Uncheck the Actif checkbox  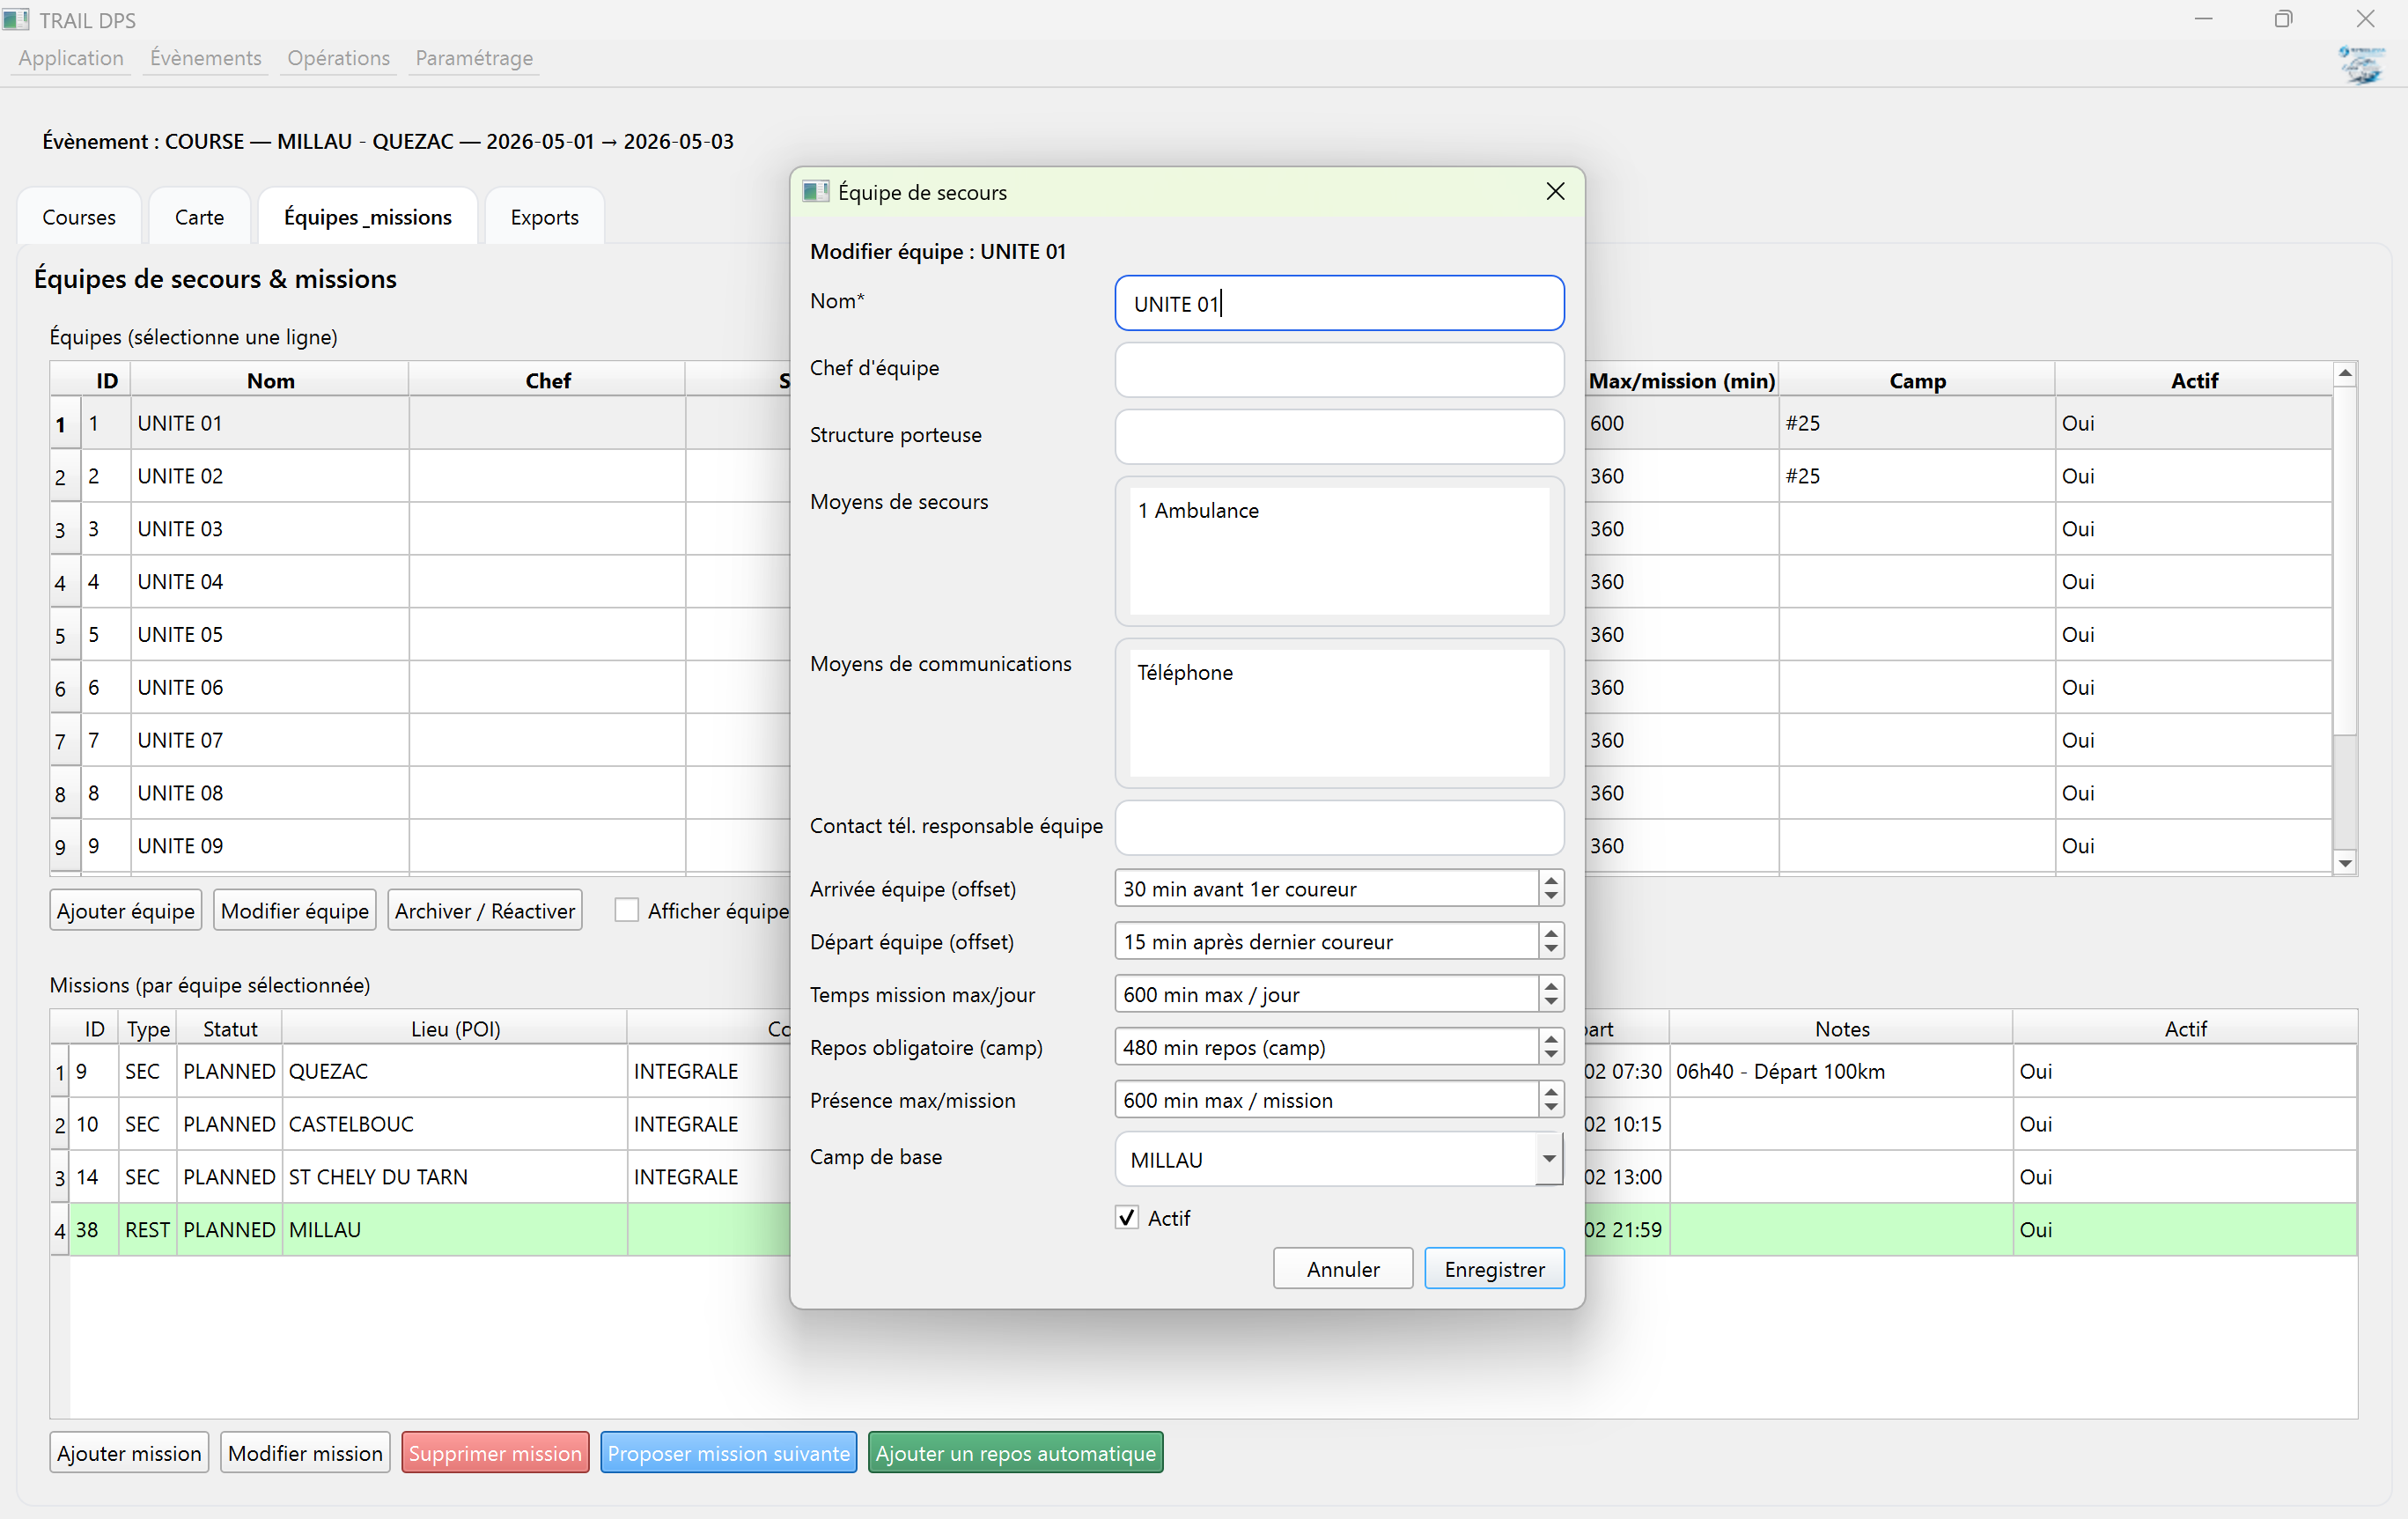click(x=1127, y=1217)
